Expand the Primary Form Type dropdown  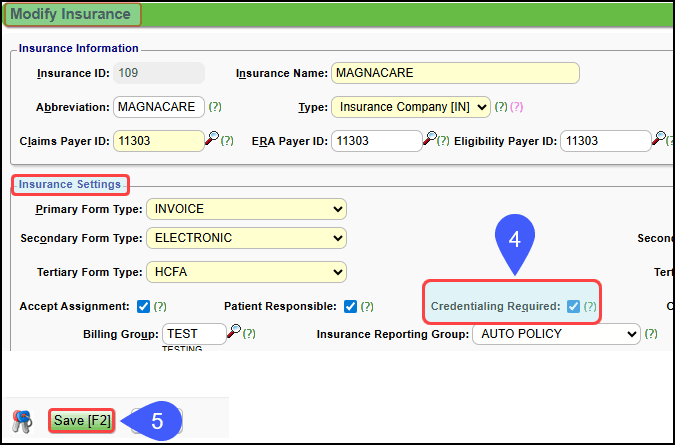[x=246, y=209]
